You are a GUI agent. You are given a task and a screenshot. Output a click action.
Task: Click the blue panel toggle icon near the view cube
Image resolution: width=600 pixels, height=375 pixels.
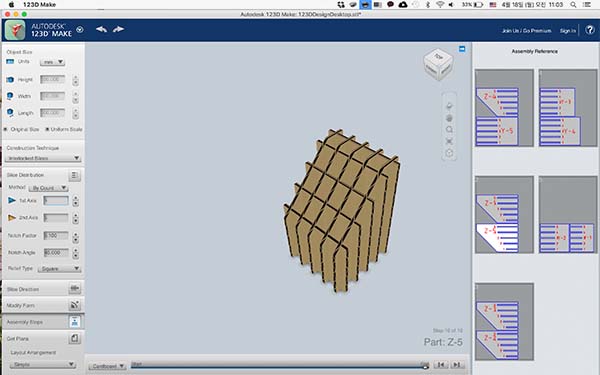[462, 49]
